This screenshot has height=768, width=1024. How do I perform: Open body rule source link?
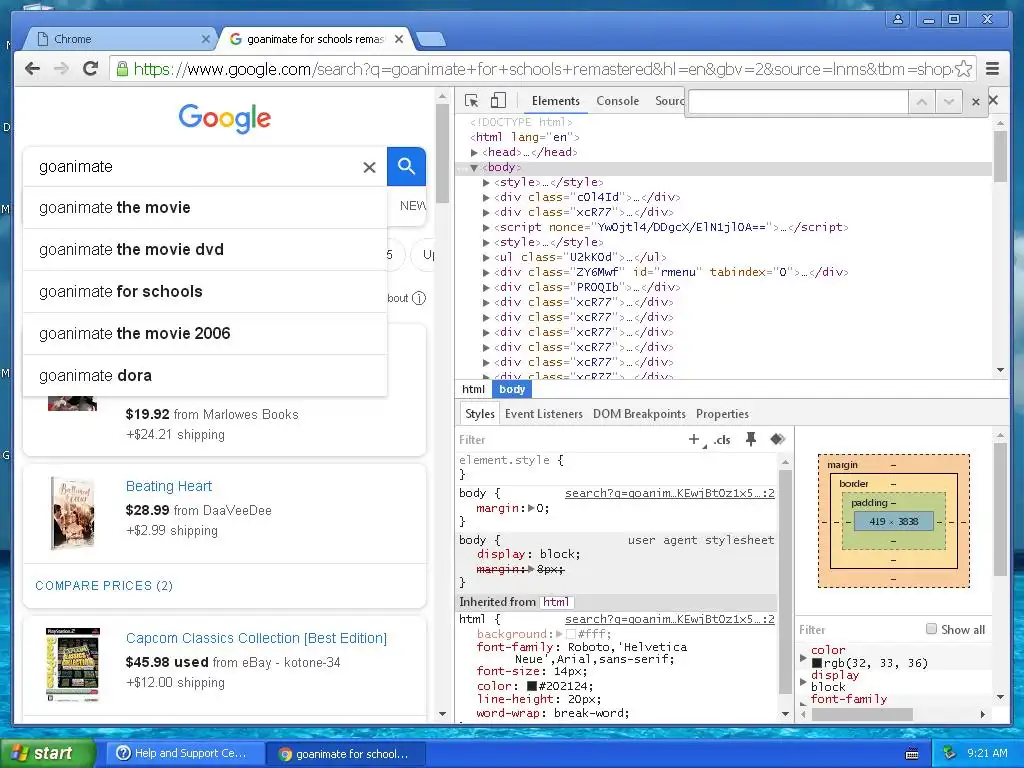coord(669,493)
